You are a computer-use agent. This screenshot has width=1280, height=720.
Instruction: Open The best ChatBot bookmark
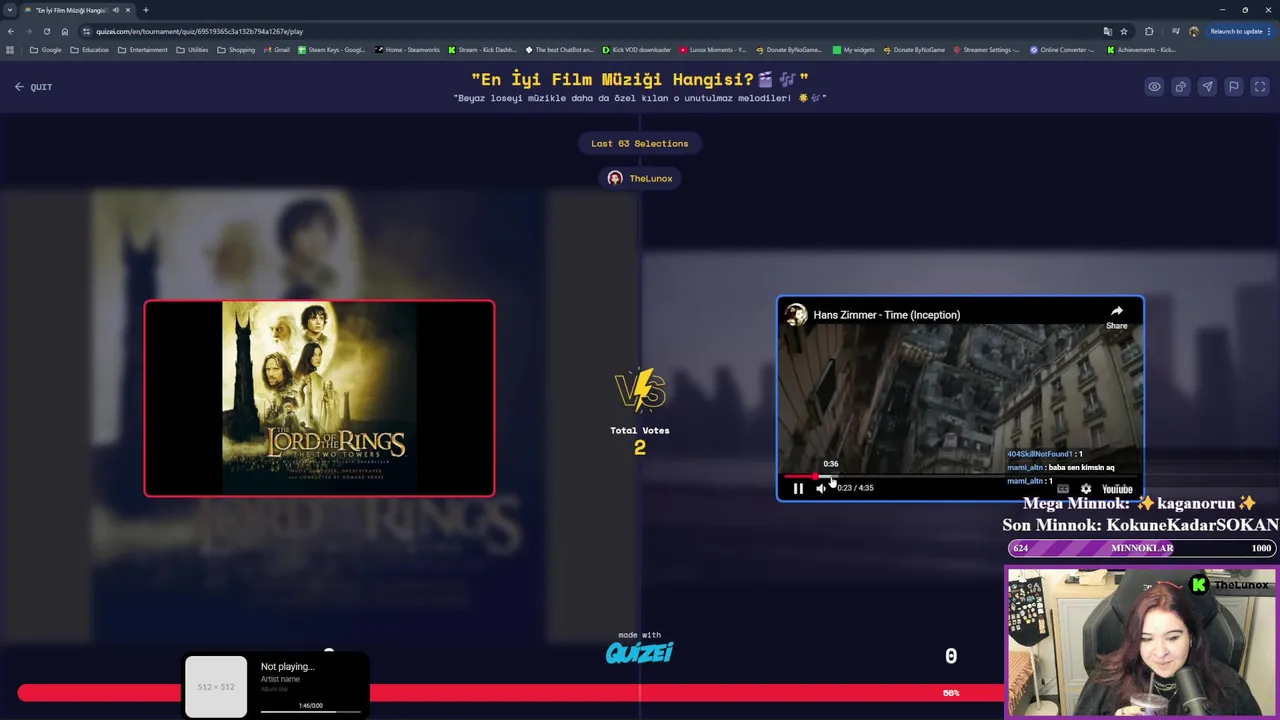[559, 50]
